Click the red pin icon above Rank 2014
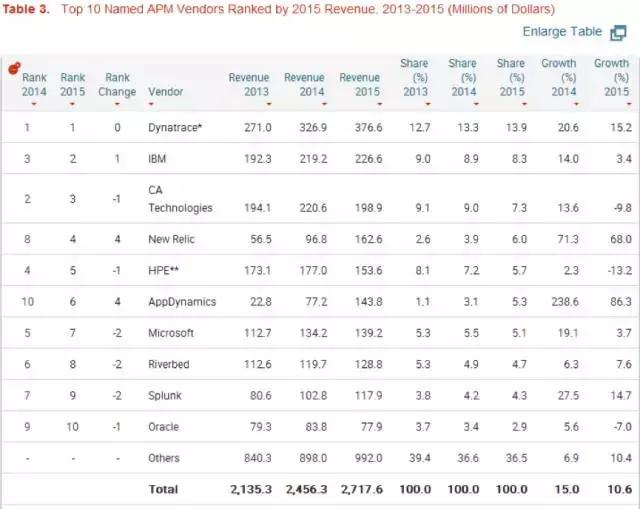The width and height of the screenshot is (640, 509). coord(14,69)
